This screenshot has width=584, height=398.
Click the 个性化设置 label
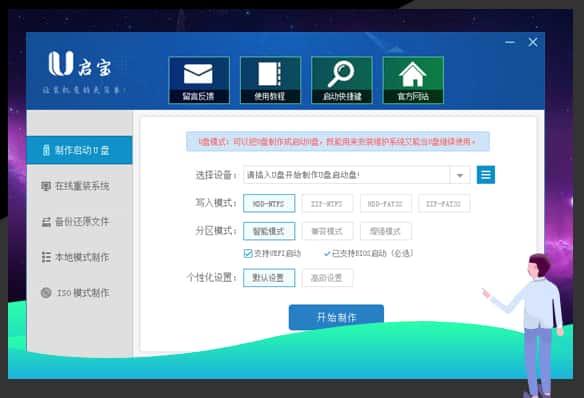(x=212, y=277)
